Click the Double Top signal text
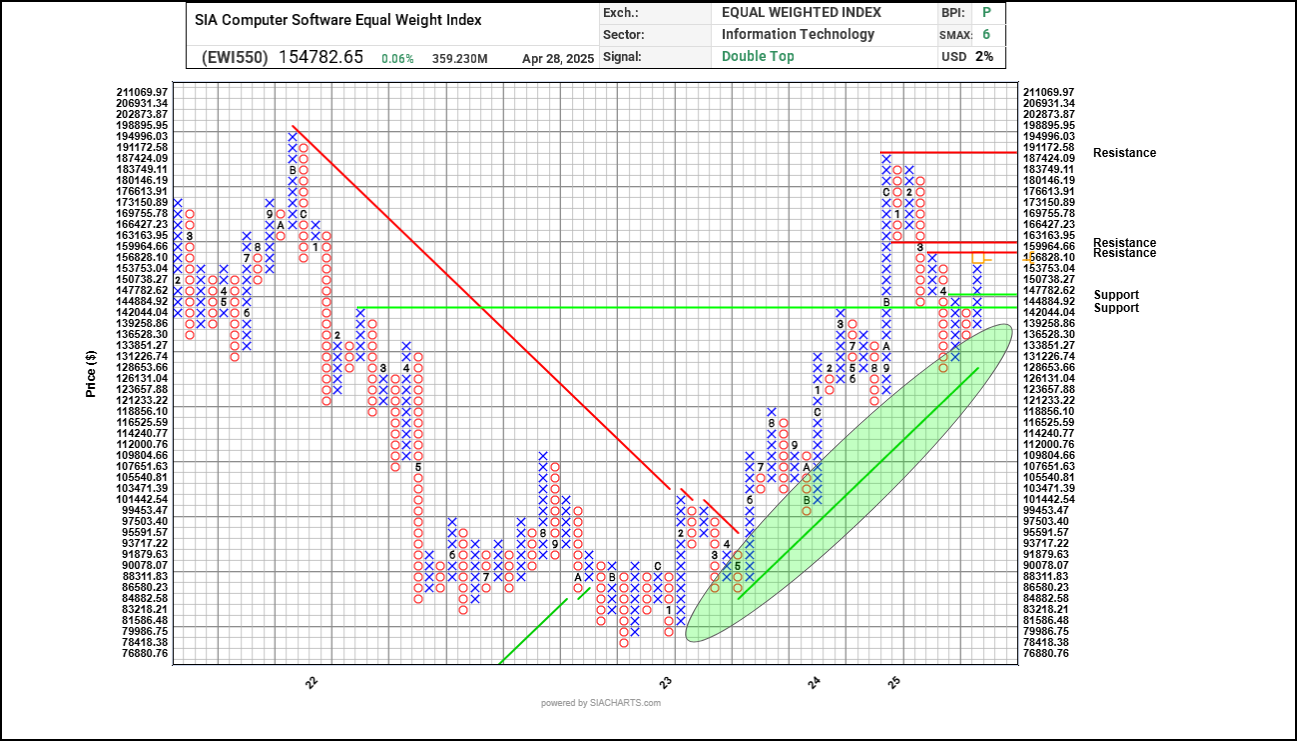Viewport: 1297px width, 741px height. click(x=758, y=56)
